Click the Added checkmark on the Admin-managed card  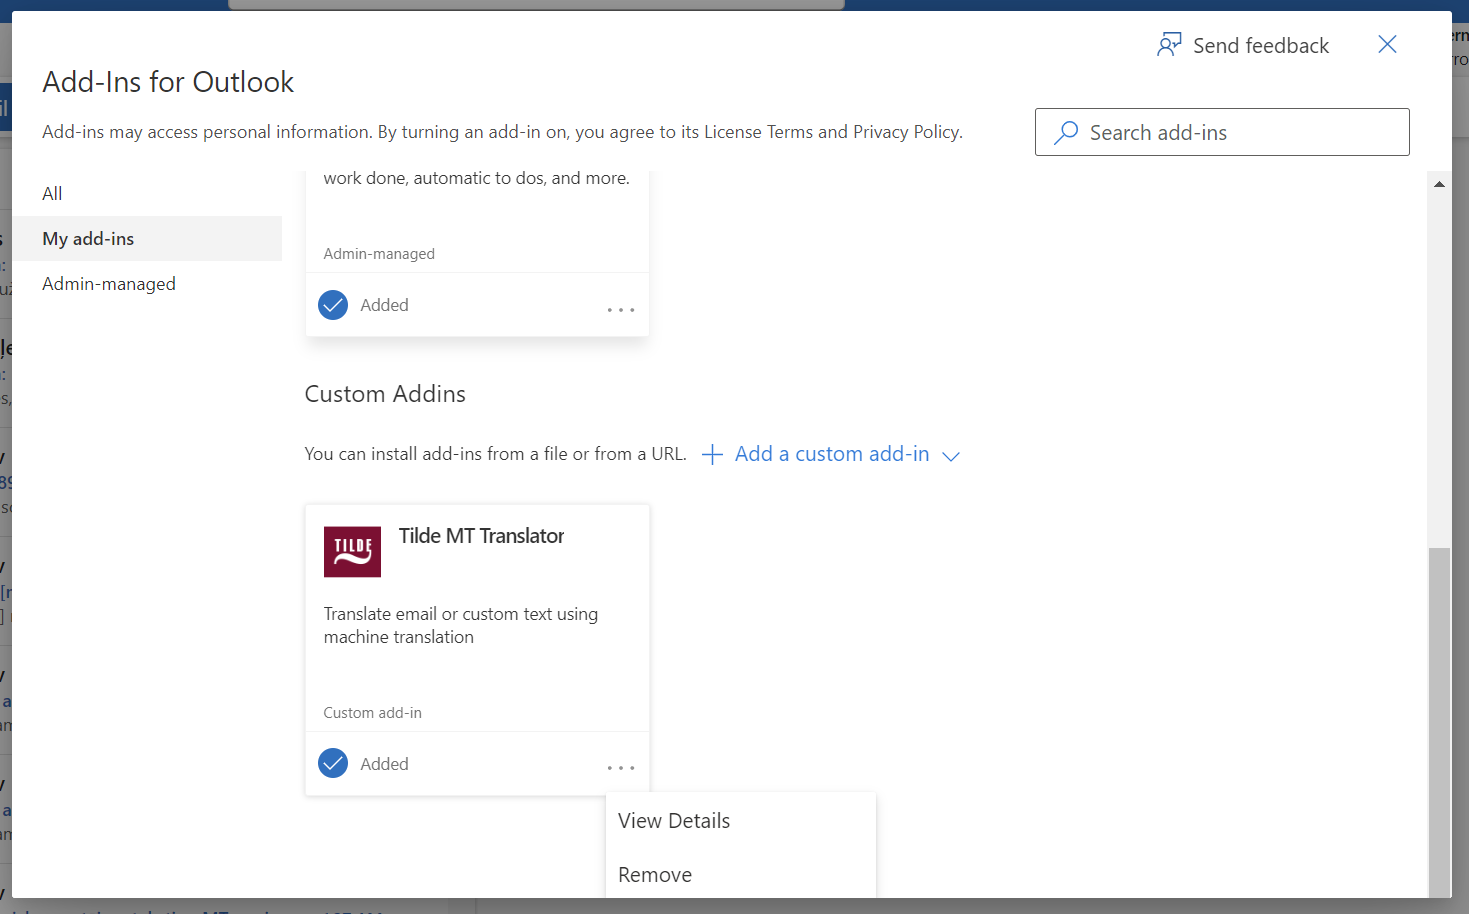(333, 305)
